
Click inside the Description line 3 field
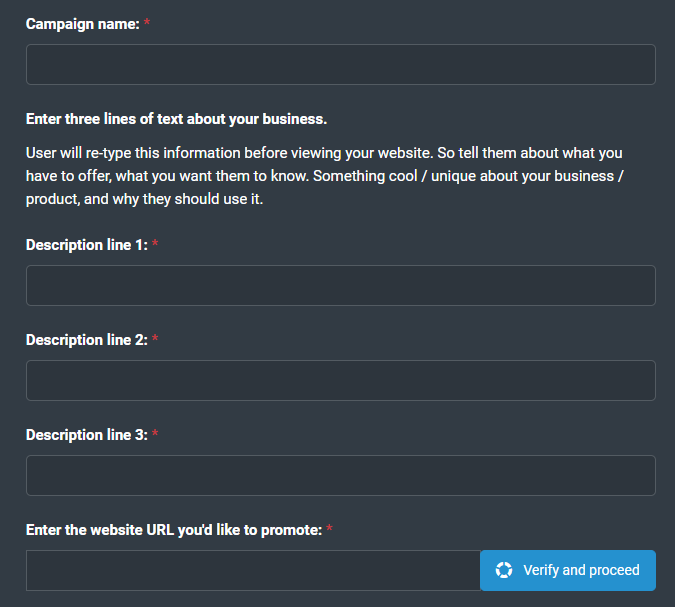click(x=341, y=475)
